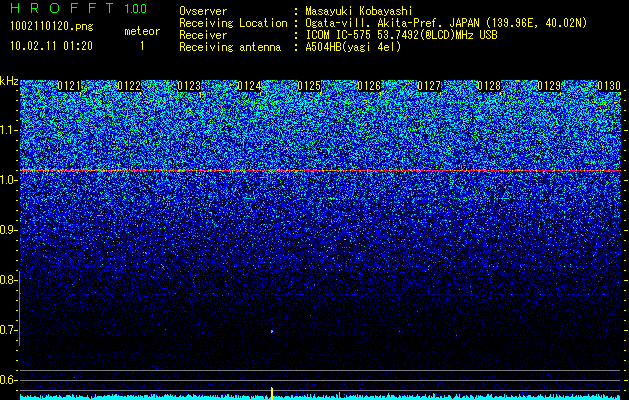Click the 0130 time marker label
This screenshot has width=629, height=400.
(x=609, y=86)
